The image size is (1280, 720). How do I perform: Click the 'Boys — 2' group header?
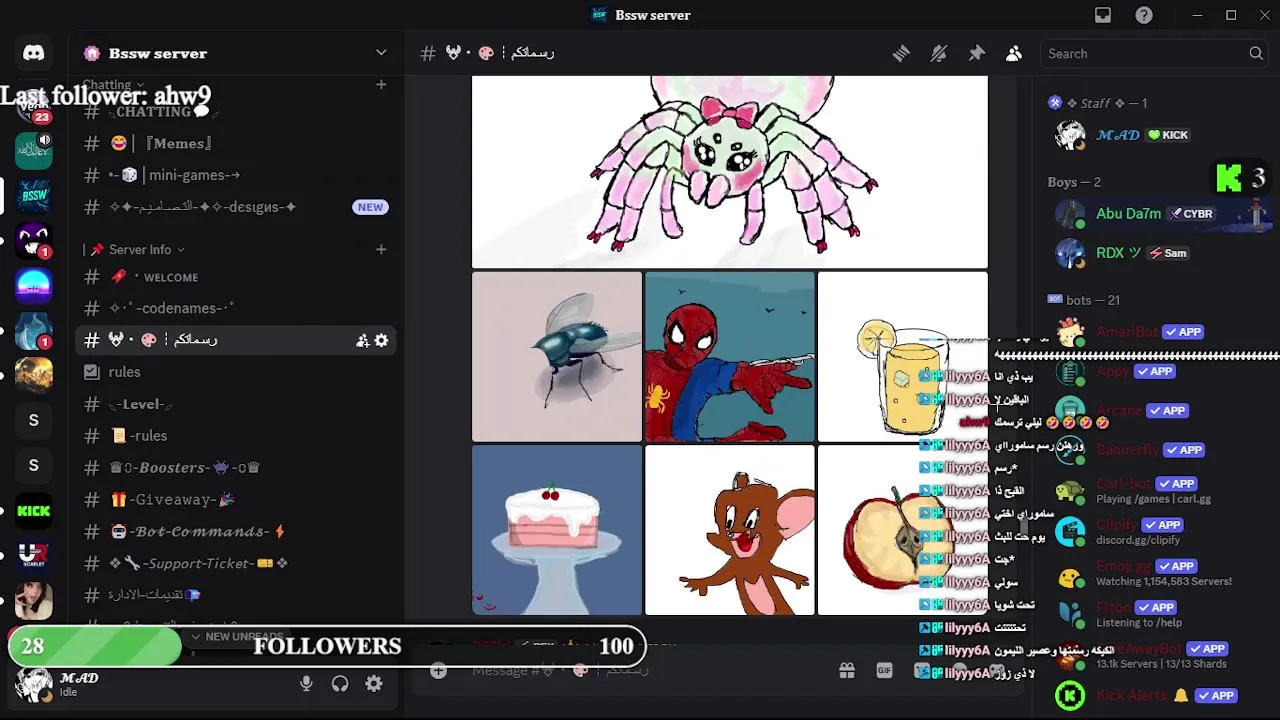click(x=1074, y=182)
